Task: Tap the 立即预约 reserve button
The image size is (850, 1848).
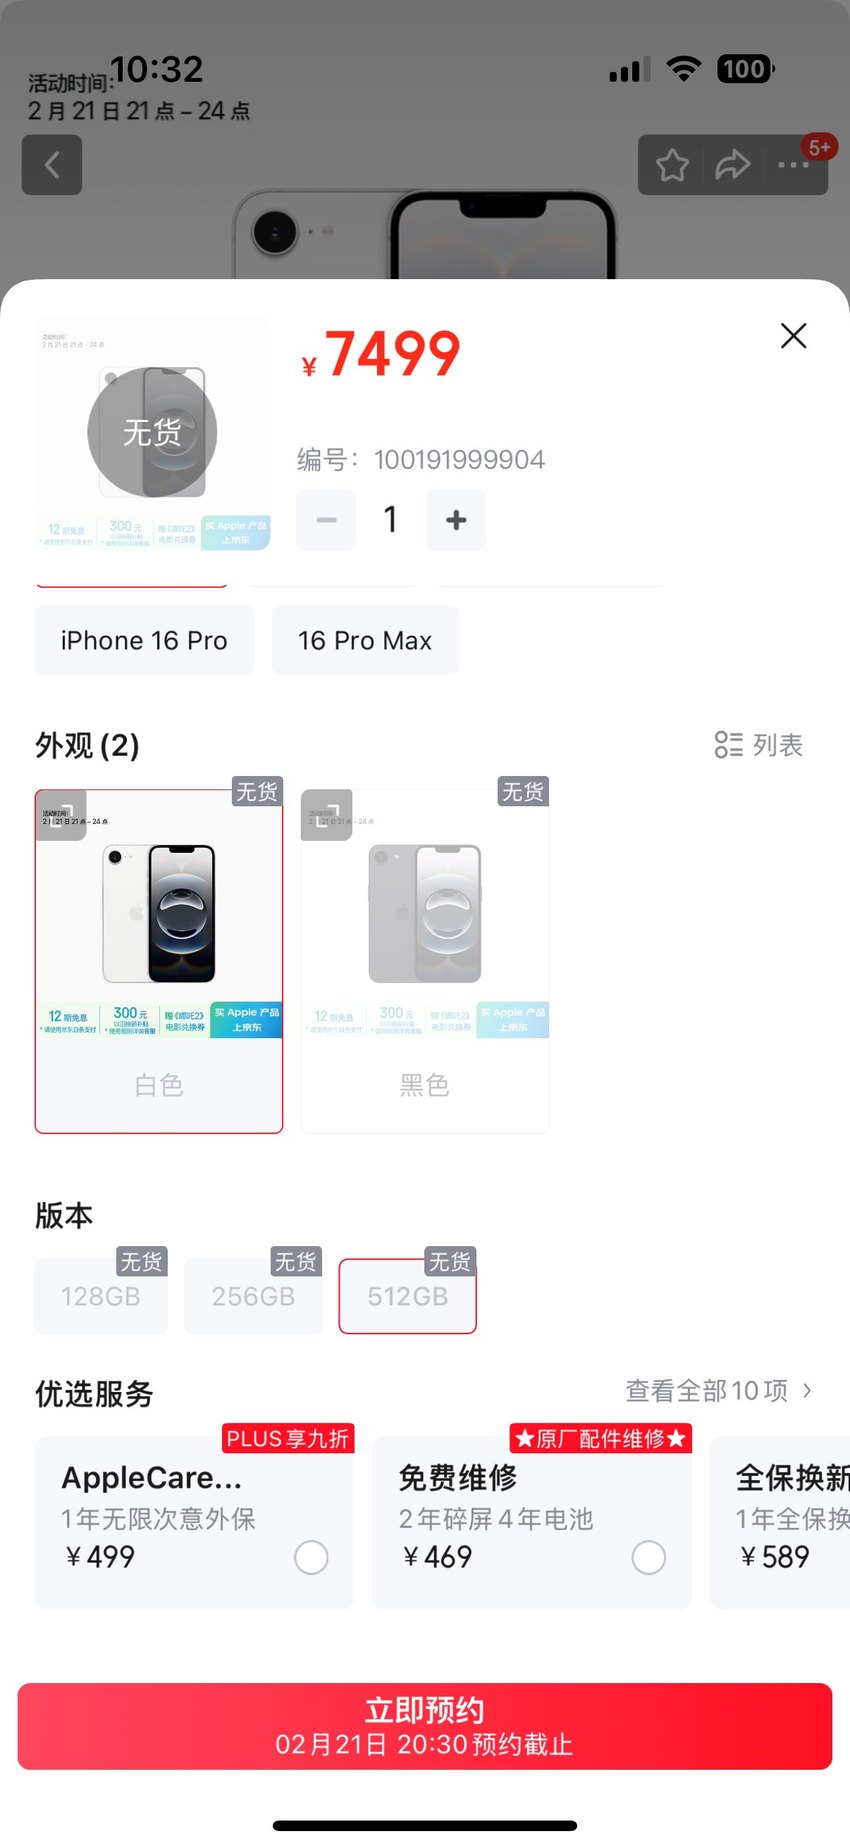Action: click(425, 1726)
